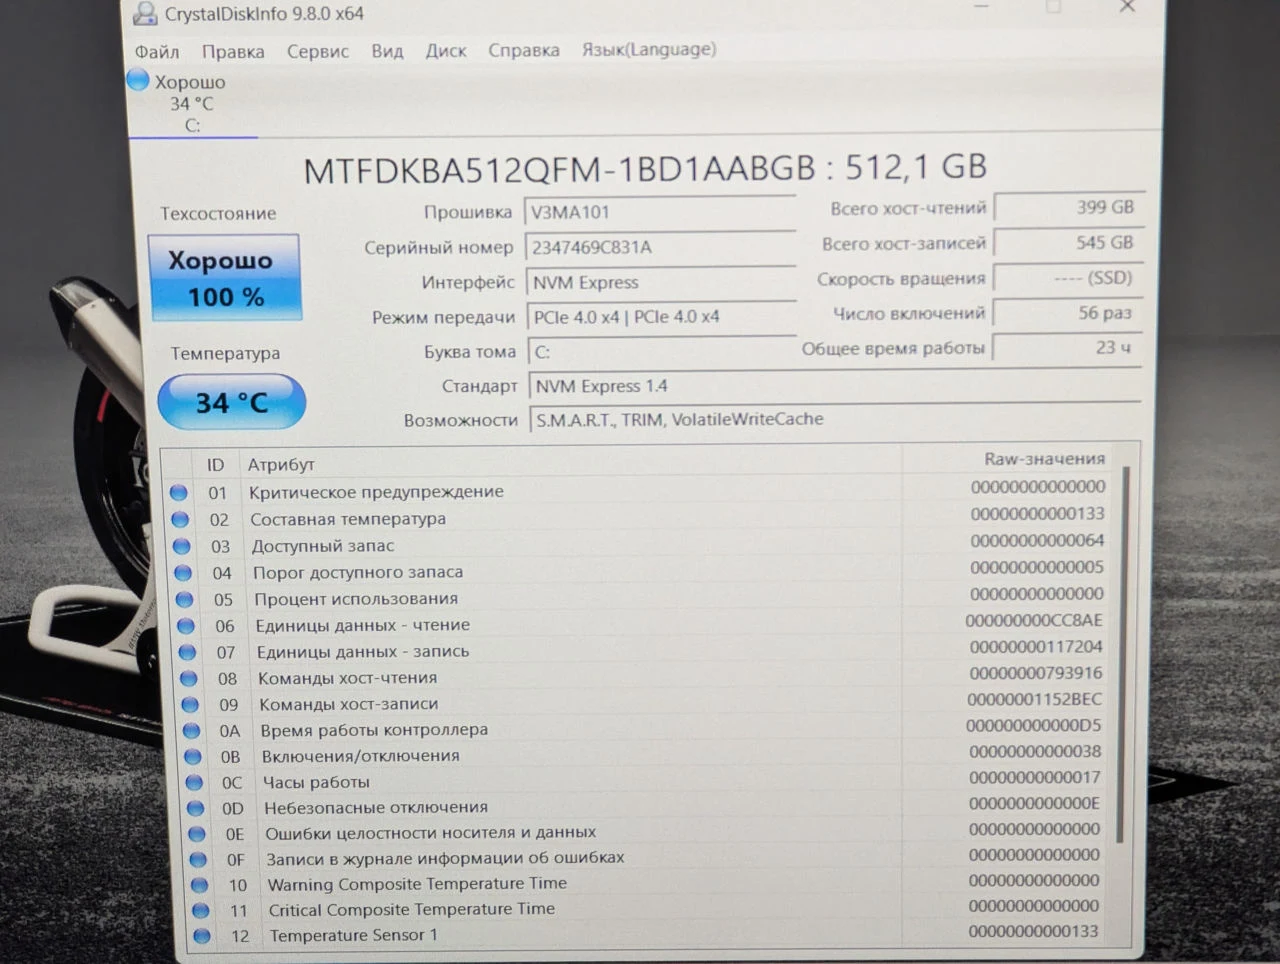Click the blue status icon for Команды хост-записи

190,704
